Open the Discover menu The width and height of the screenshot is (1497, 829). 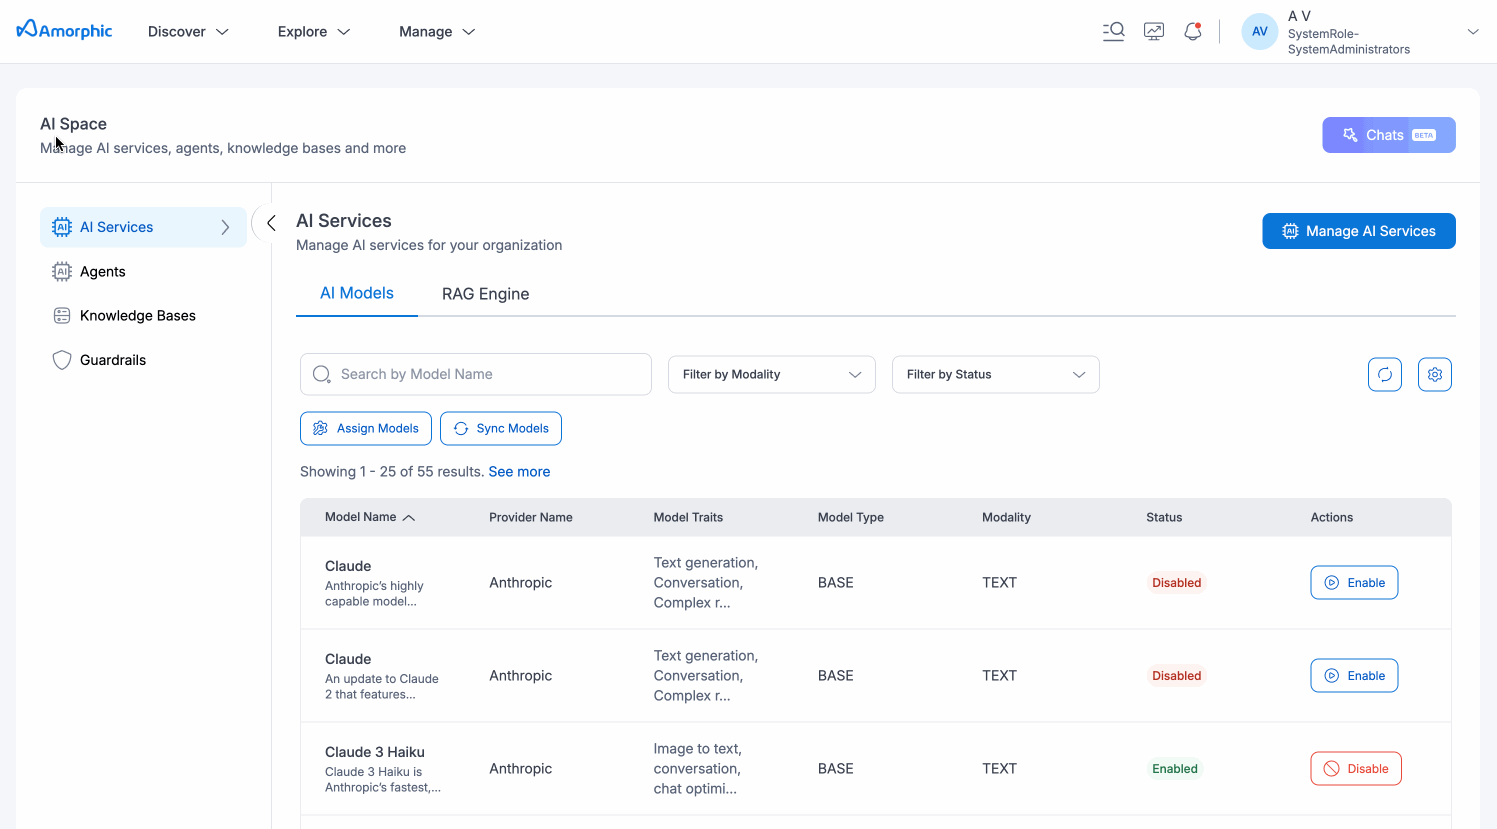188,32
